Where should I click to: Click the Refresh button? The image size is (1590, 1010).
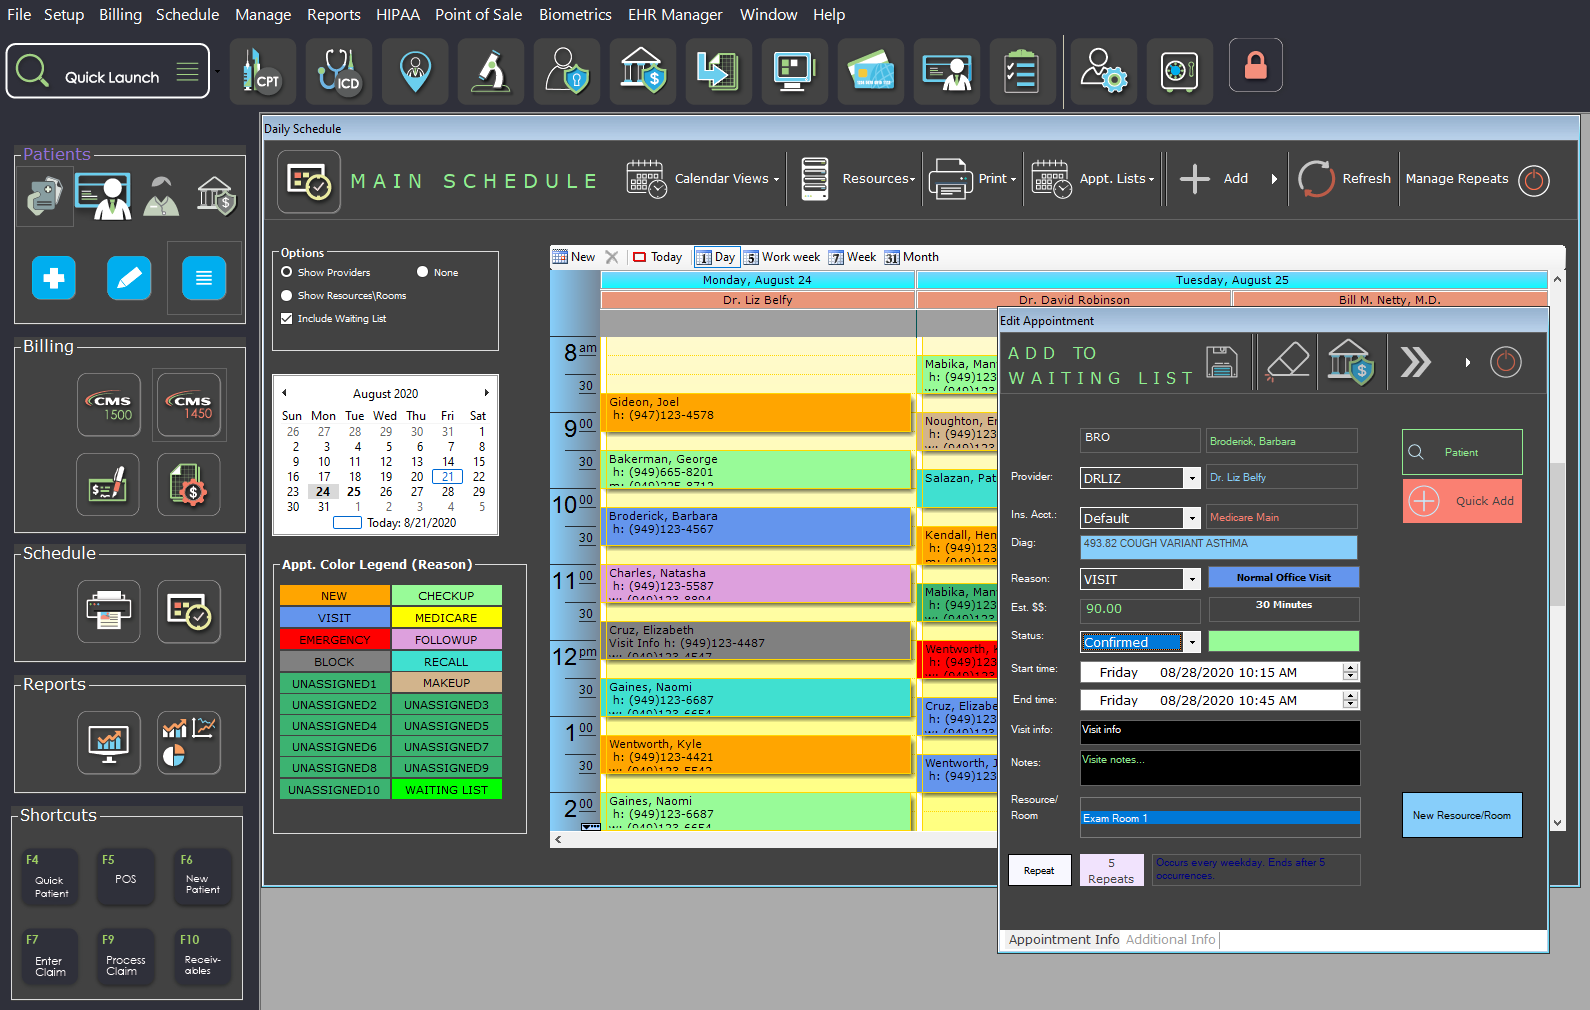click(x=1345, y=179)
